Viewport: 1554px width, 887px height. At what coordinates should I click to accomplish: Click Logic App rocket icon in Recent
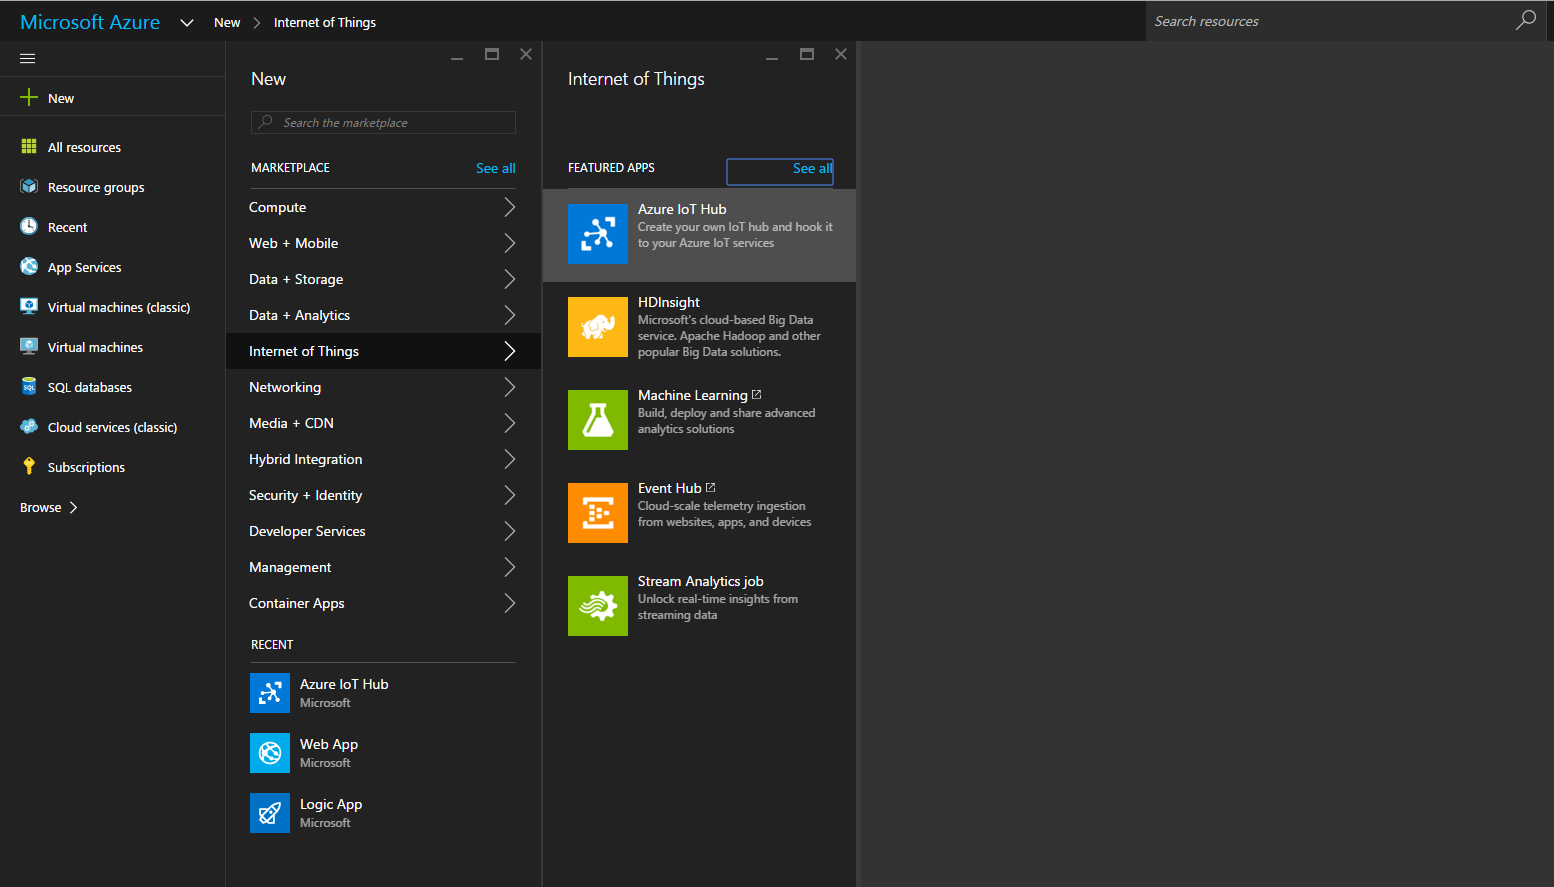270,813
